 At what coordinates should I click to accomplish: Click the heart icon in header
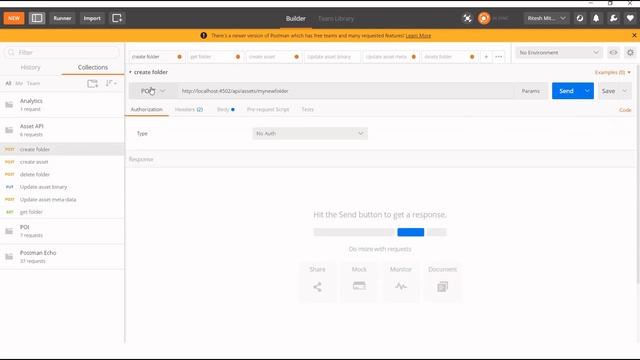click(x=630, y=18)
